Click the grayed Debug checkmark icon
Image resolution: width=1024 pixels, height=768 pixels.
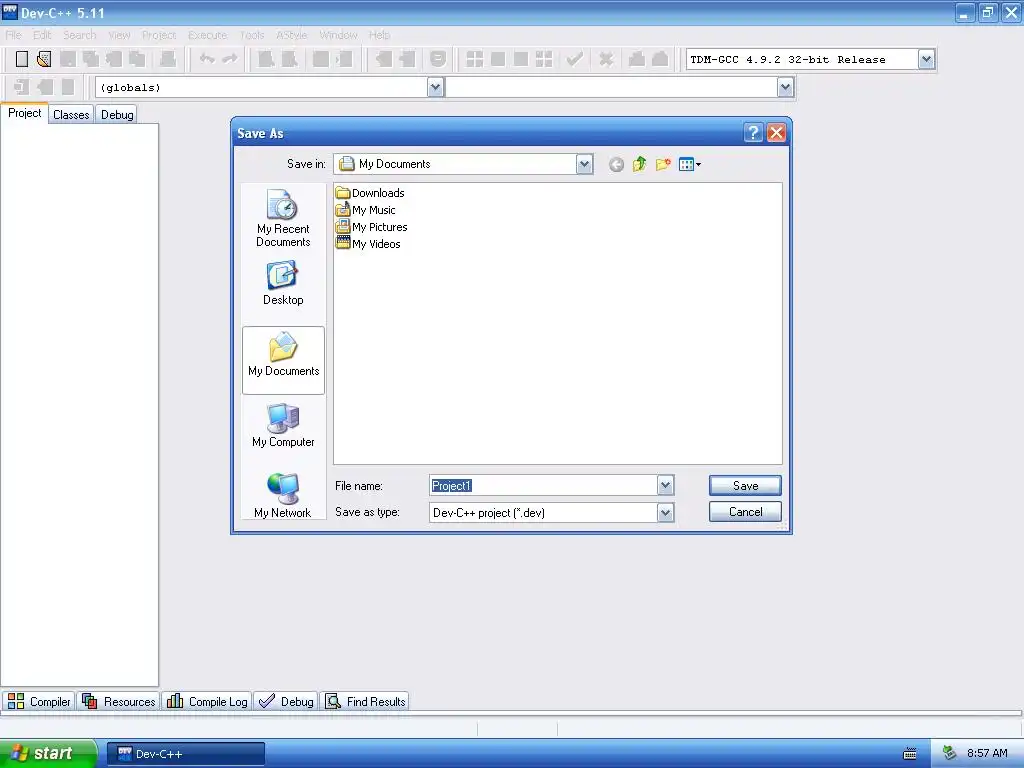click(575, 59)
